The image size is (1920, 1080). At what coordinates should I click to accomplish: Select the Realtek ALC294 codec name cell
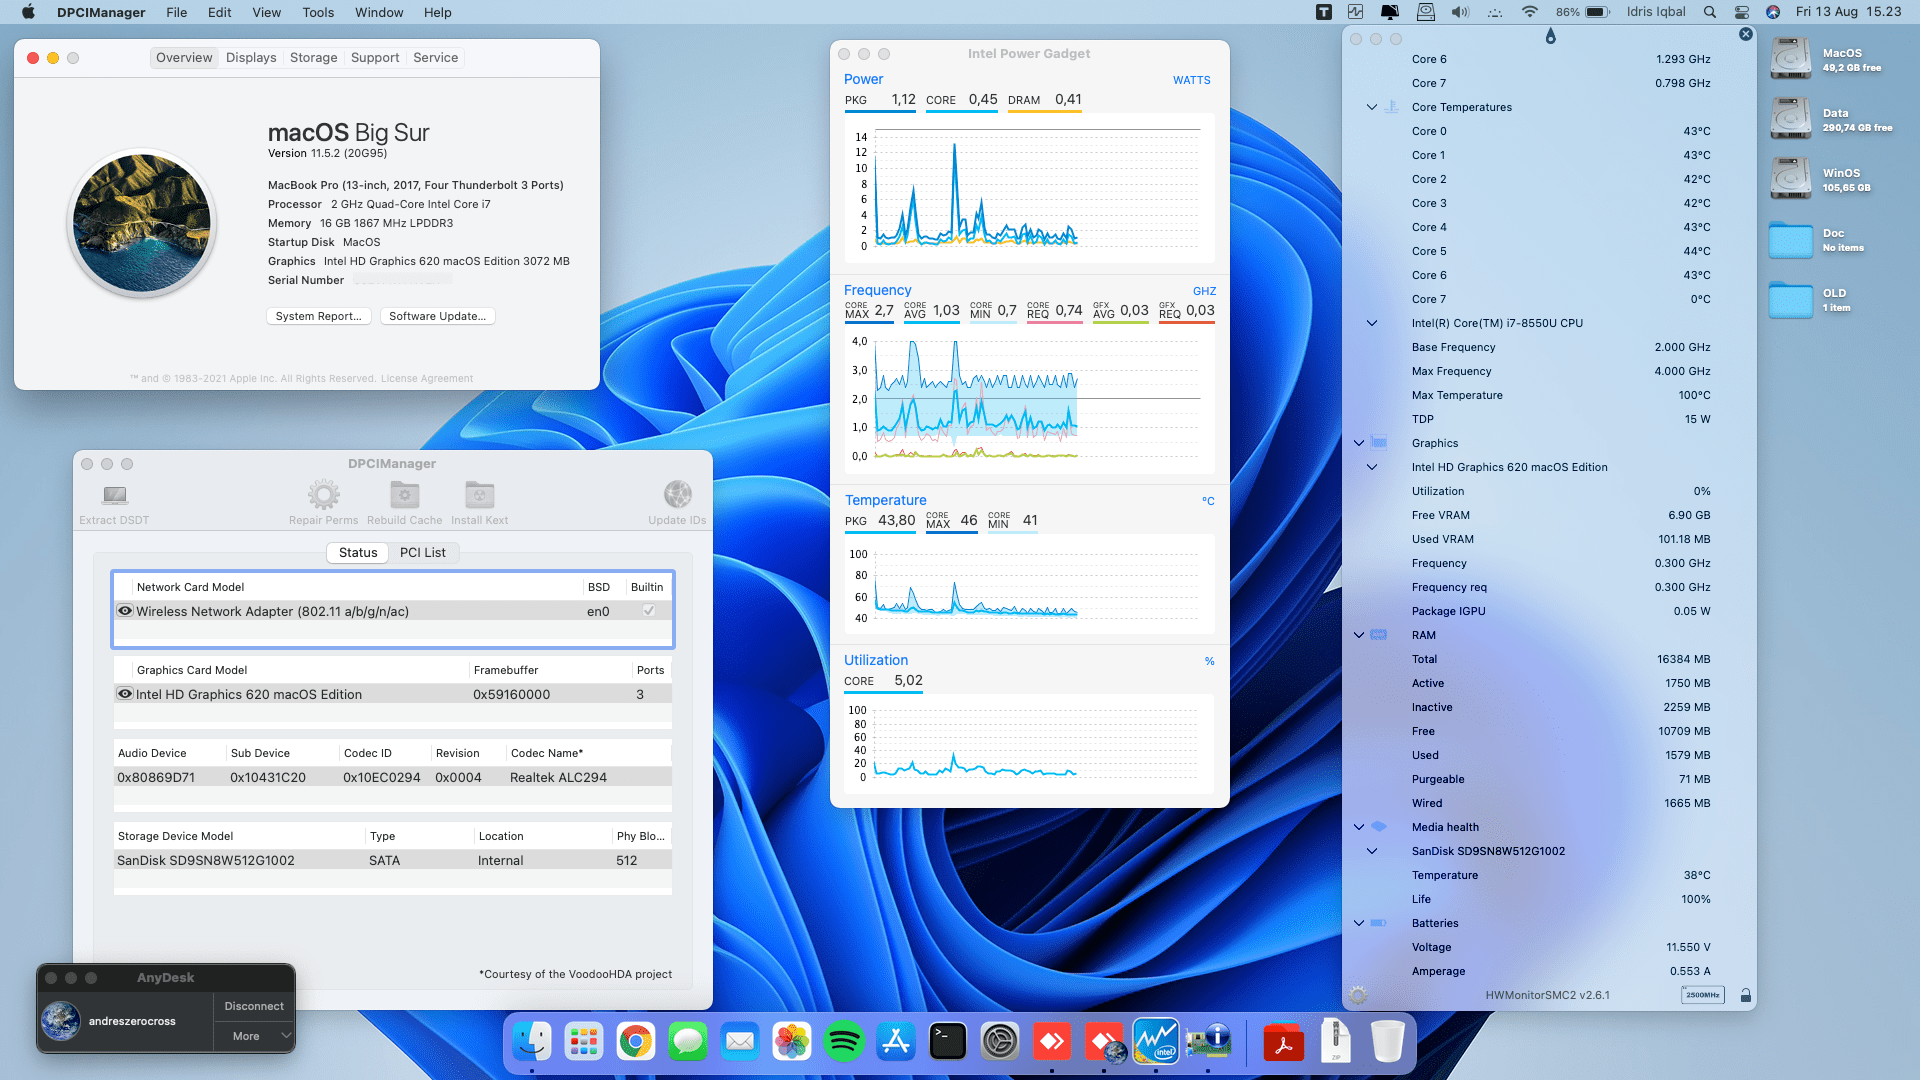point(558,777)
